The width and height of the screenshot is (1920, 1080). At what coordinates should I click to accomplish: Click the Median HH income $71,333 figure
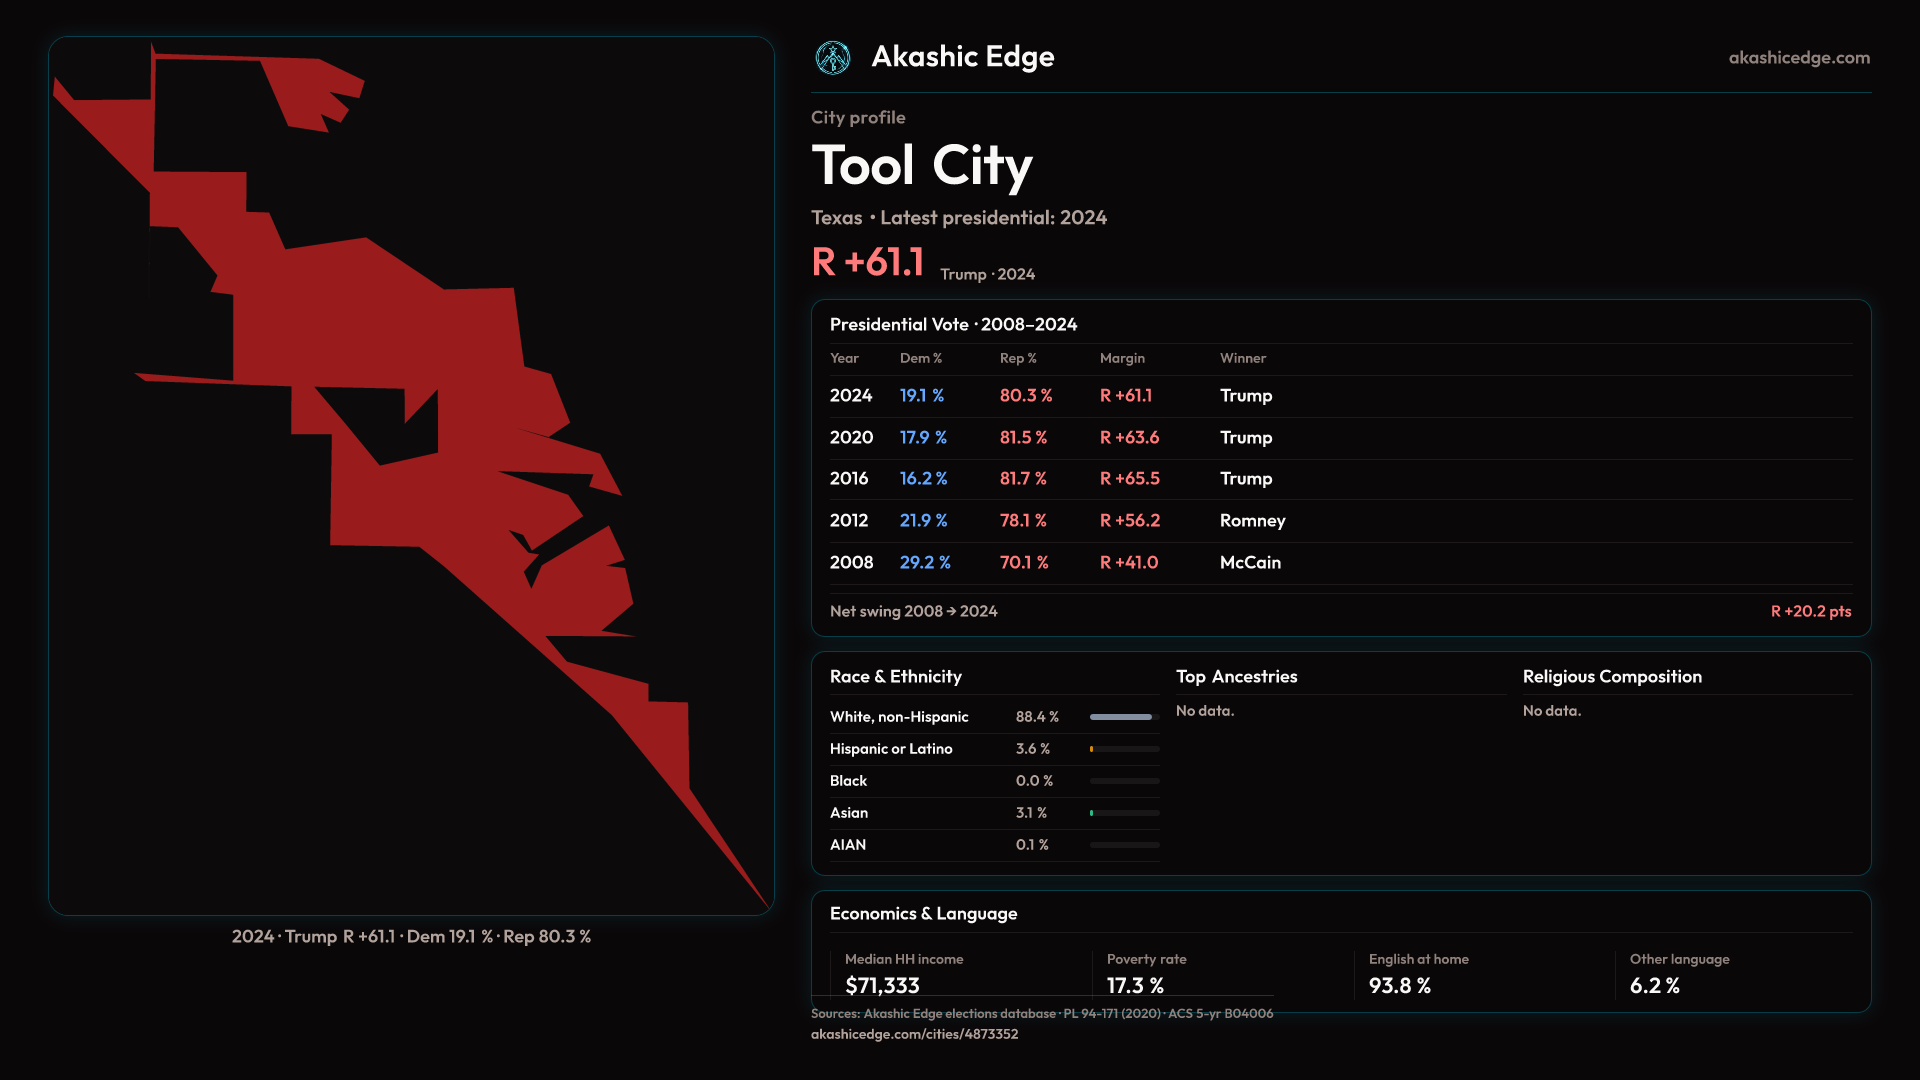coord(882,985)
